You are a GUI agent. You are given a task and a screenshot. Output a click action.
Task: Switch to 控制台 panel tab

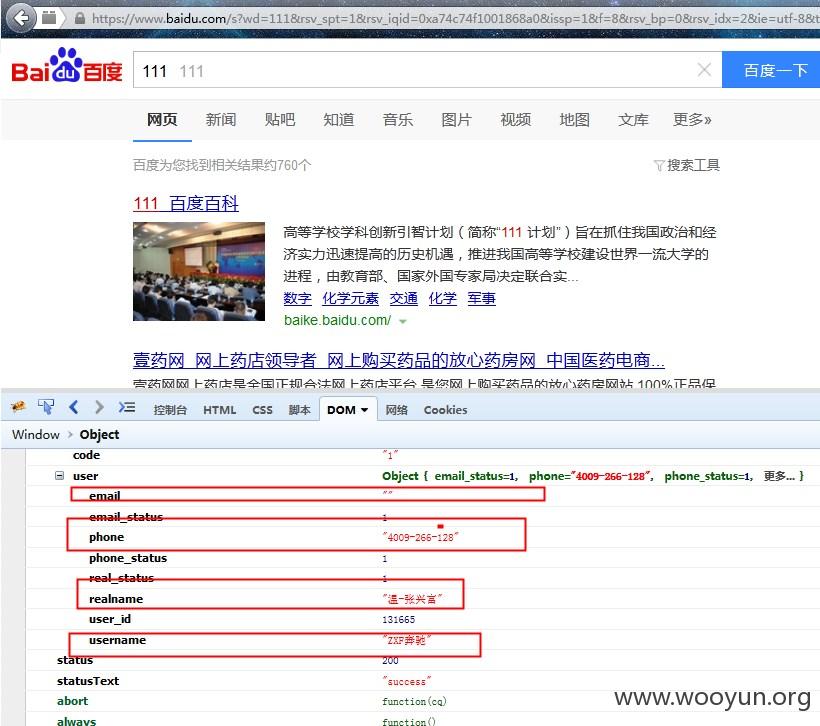click(170, 410)
